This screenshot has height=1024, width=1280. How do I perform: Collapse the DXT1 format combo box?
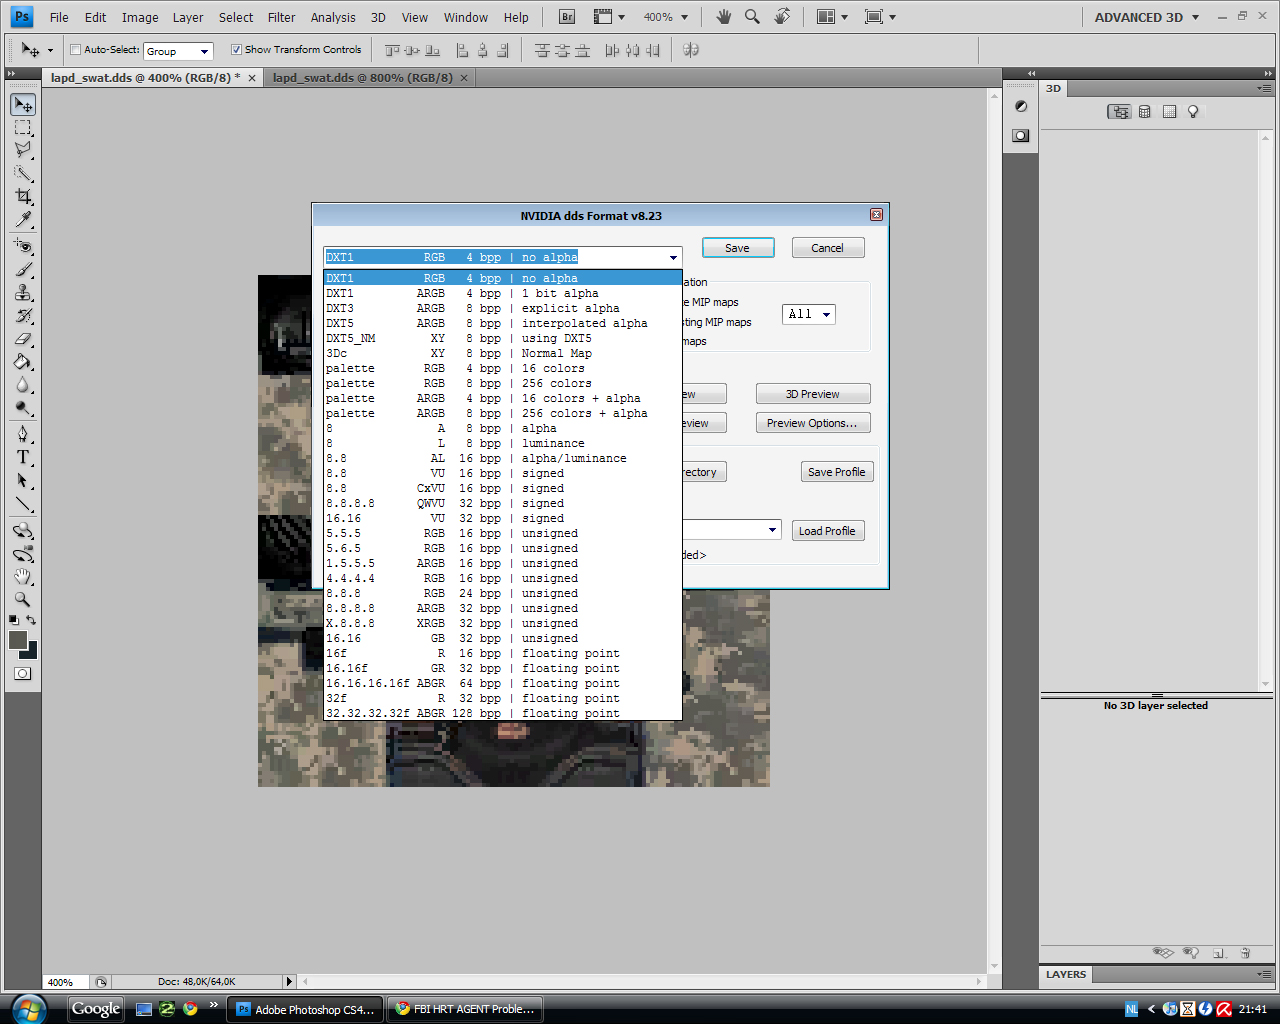pyautogui.click(x=673, y=258)
